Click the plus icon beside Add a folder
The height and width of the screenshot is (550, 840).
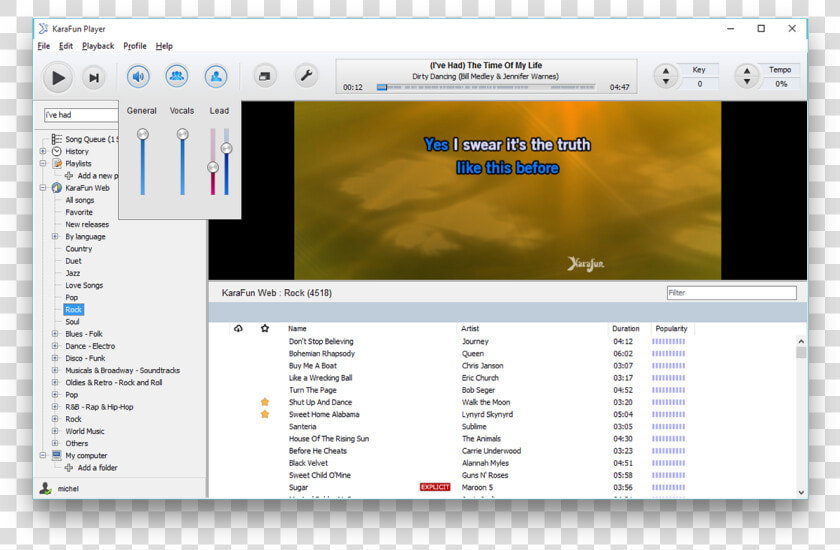click(69, 468)
